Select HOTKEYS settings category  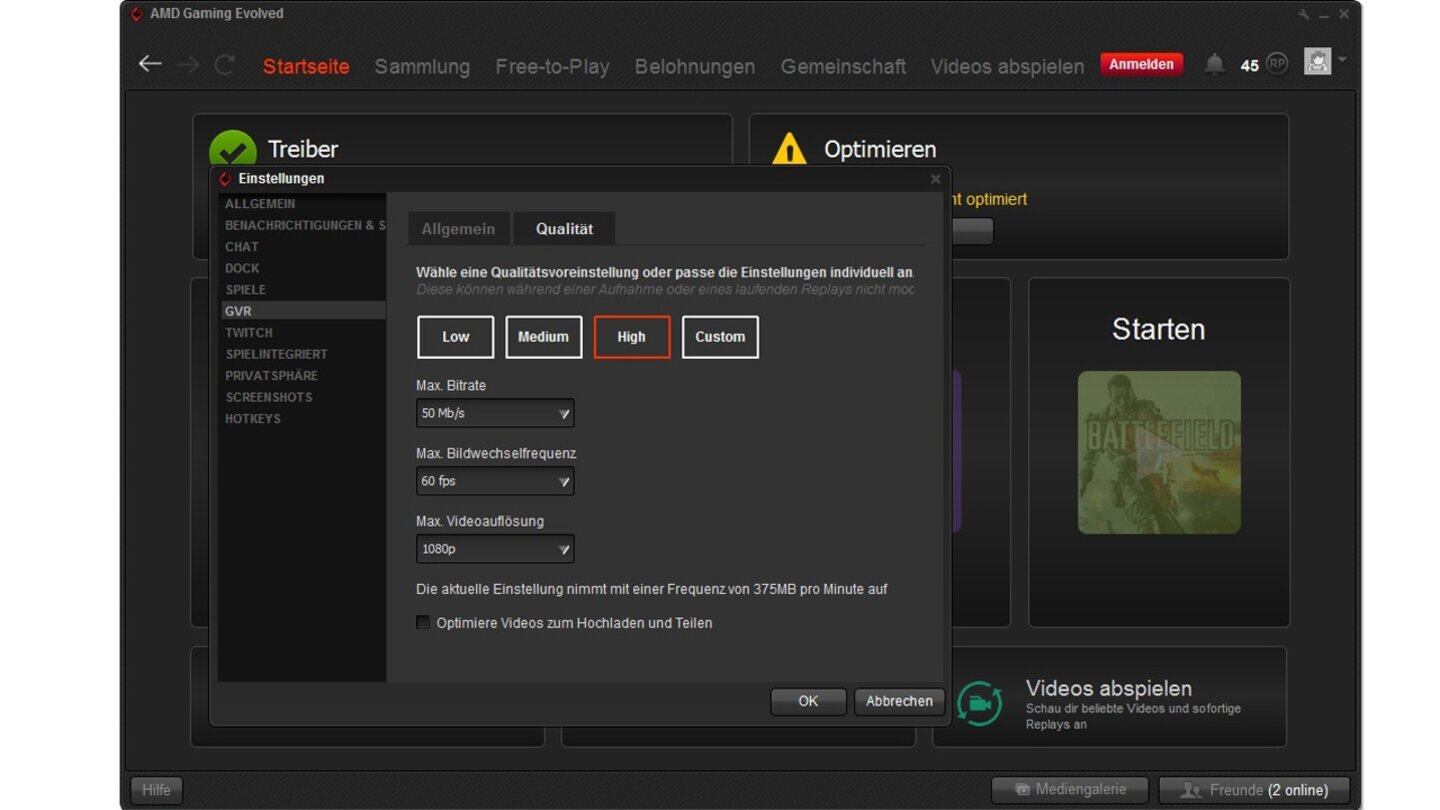[x=302, y=419]
